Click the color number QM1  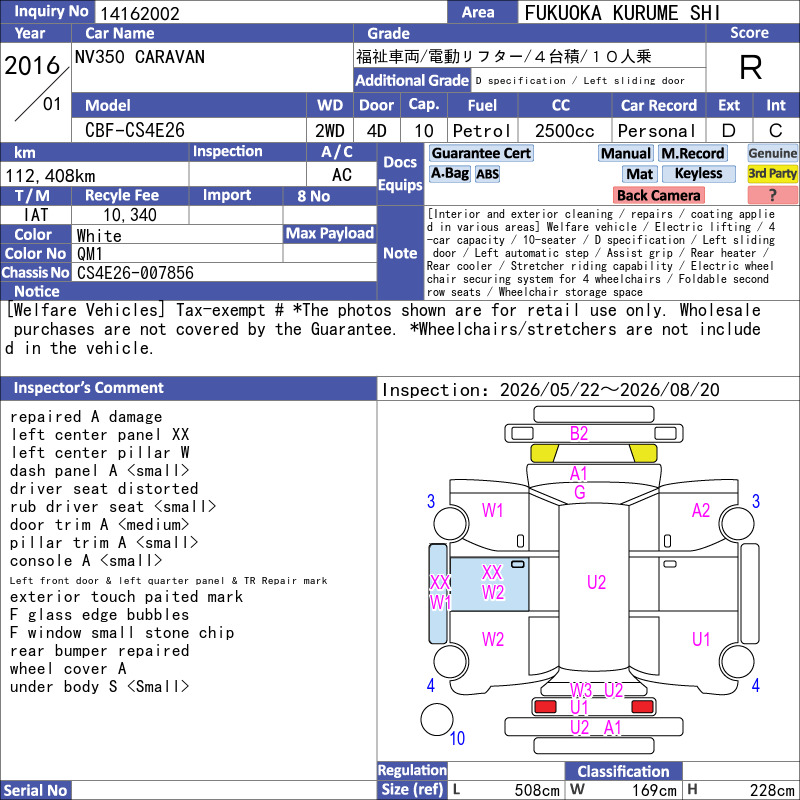click(x=90, y=254)
